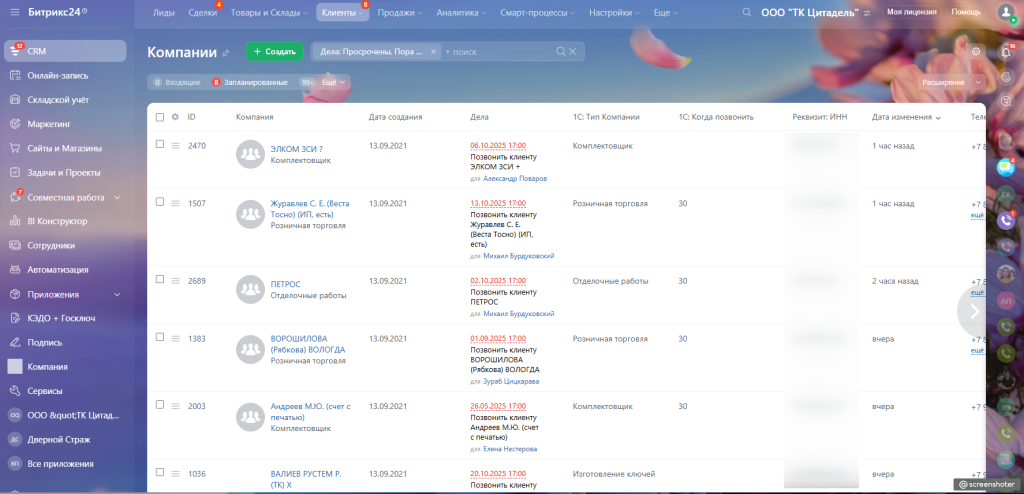This screenshot has width=1024, height=494.
Task: Expand the Расширения dropdown arrow
Action: click(977, 82)
